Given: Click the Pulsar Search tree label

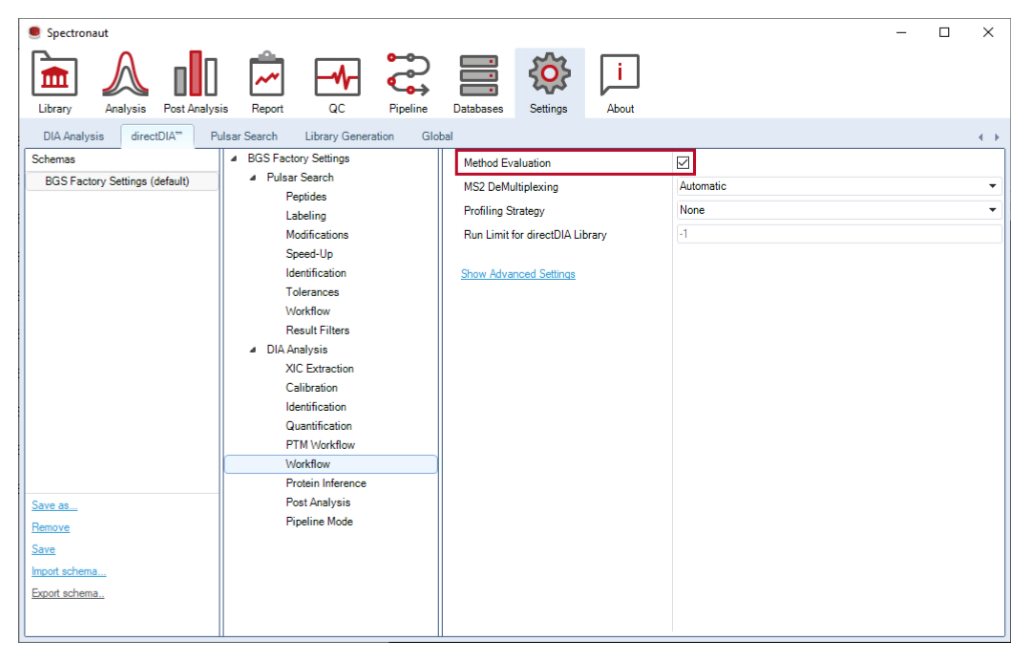Looking at the screenshot, I should (x=300, y=177).
